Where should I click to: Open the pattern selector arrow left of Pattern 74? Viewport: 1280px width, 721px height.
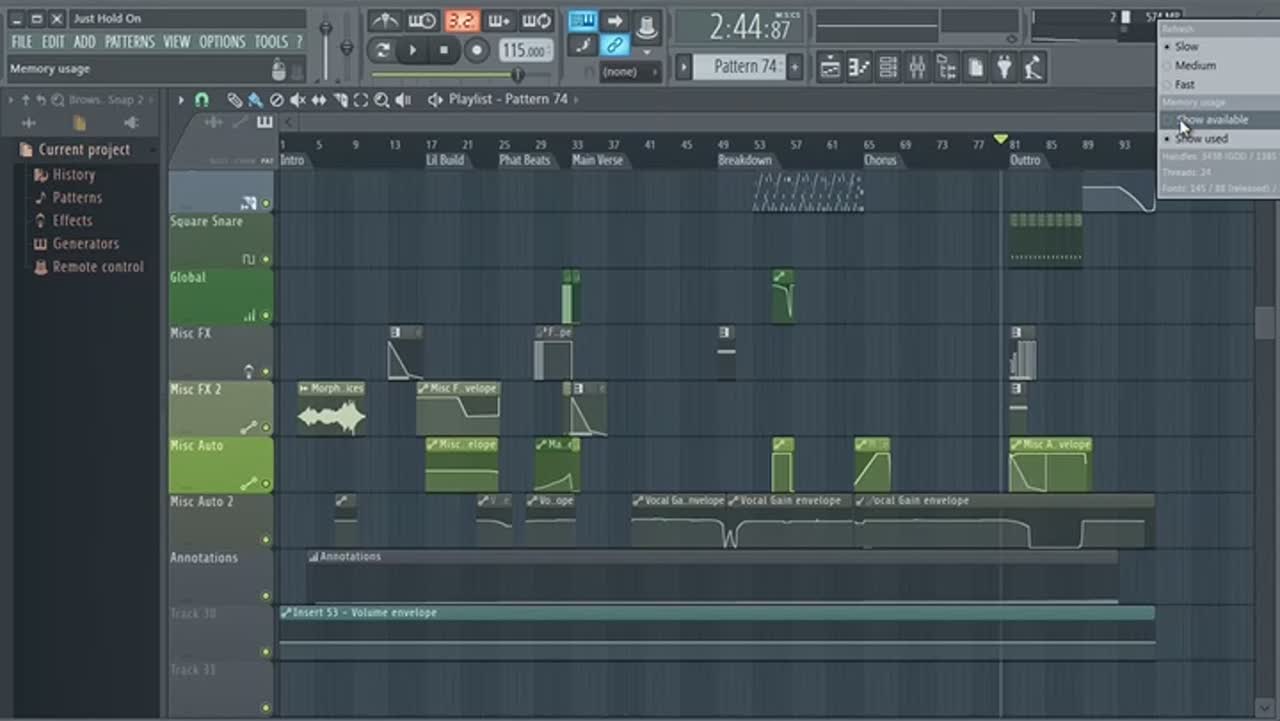point(684,67)
